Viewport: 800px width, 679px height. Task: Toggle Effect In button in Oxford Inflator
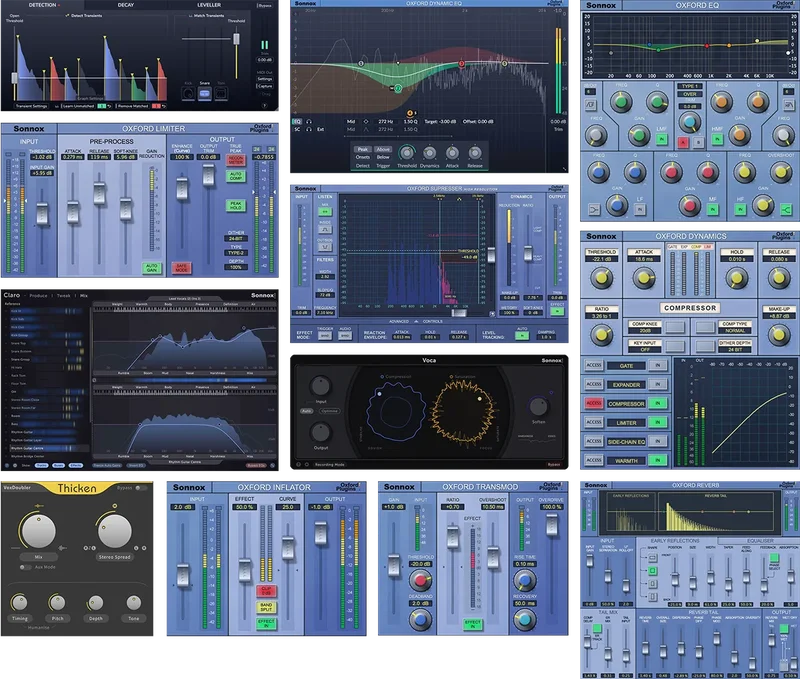pyautogui.click(x=266, y=623)
